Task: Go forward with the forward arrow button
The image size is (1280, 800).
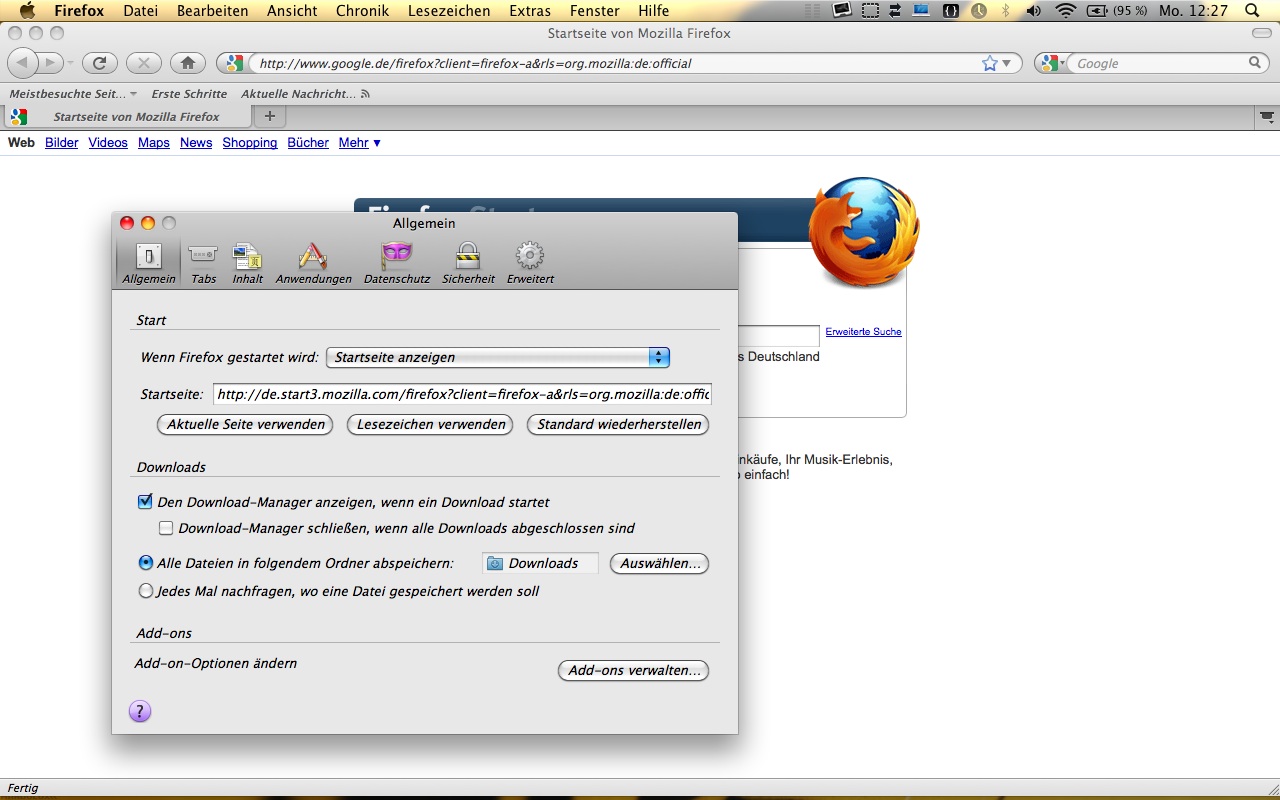Action: [x=51, y=63]
